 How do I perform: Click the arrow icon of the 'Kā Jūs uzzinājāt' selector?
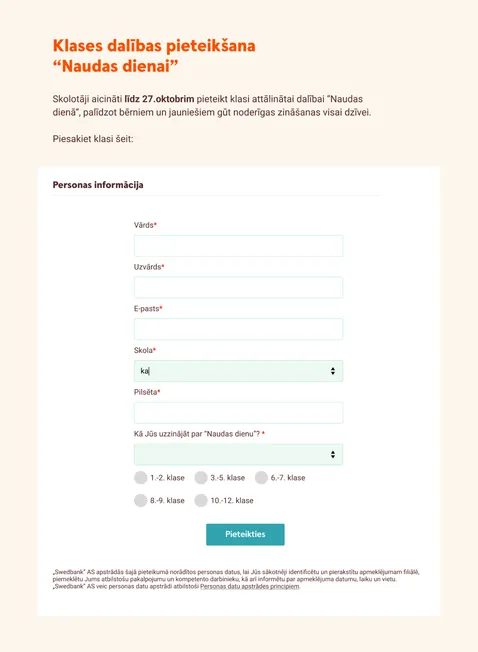333,454
